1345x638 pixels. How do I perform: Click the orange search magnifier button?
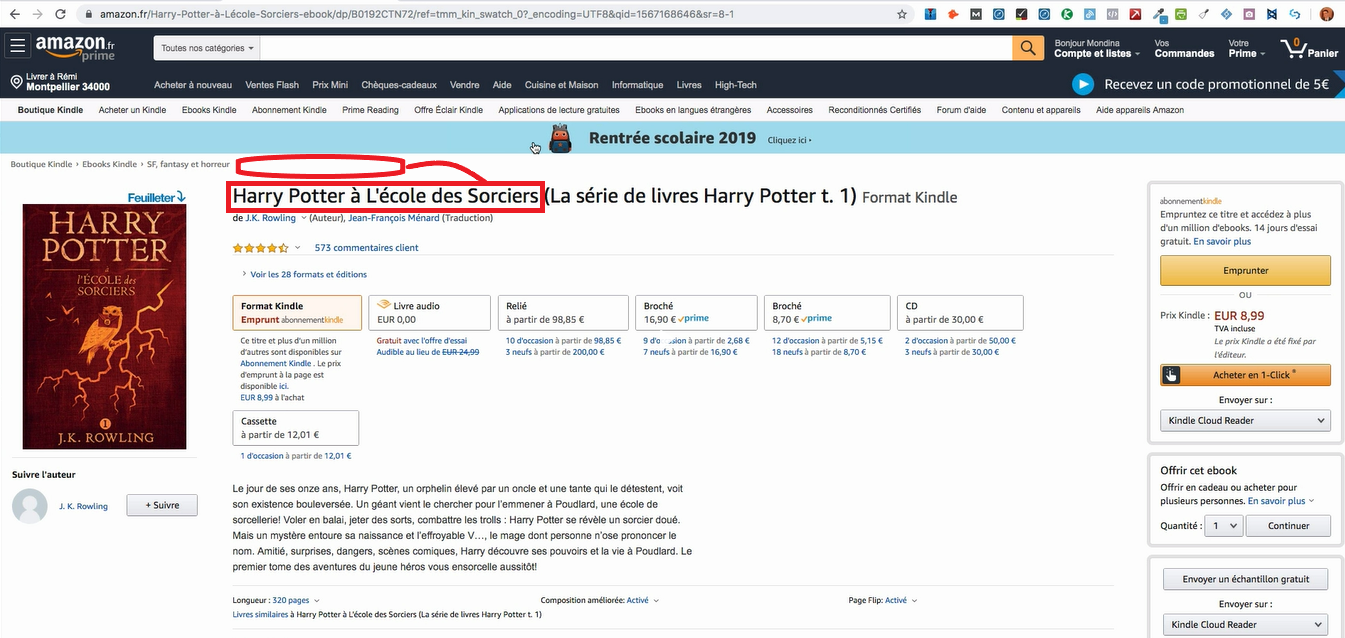(1027, 48)
